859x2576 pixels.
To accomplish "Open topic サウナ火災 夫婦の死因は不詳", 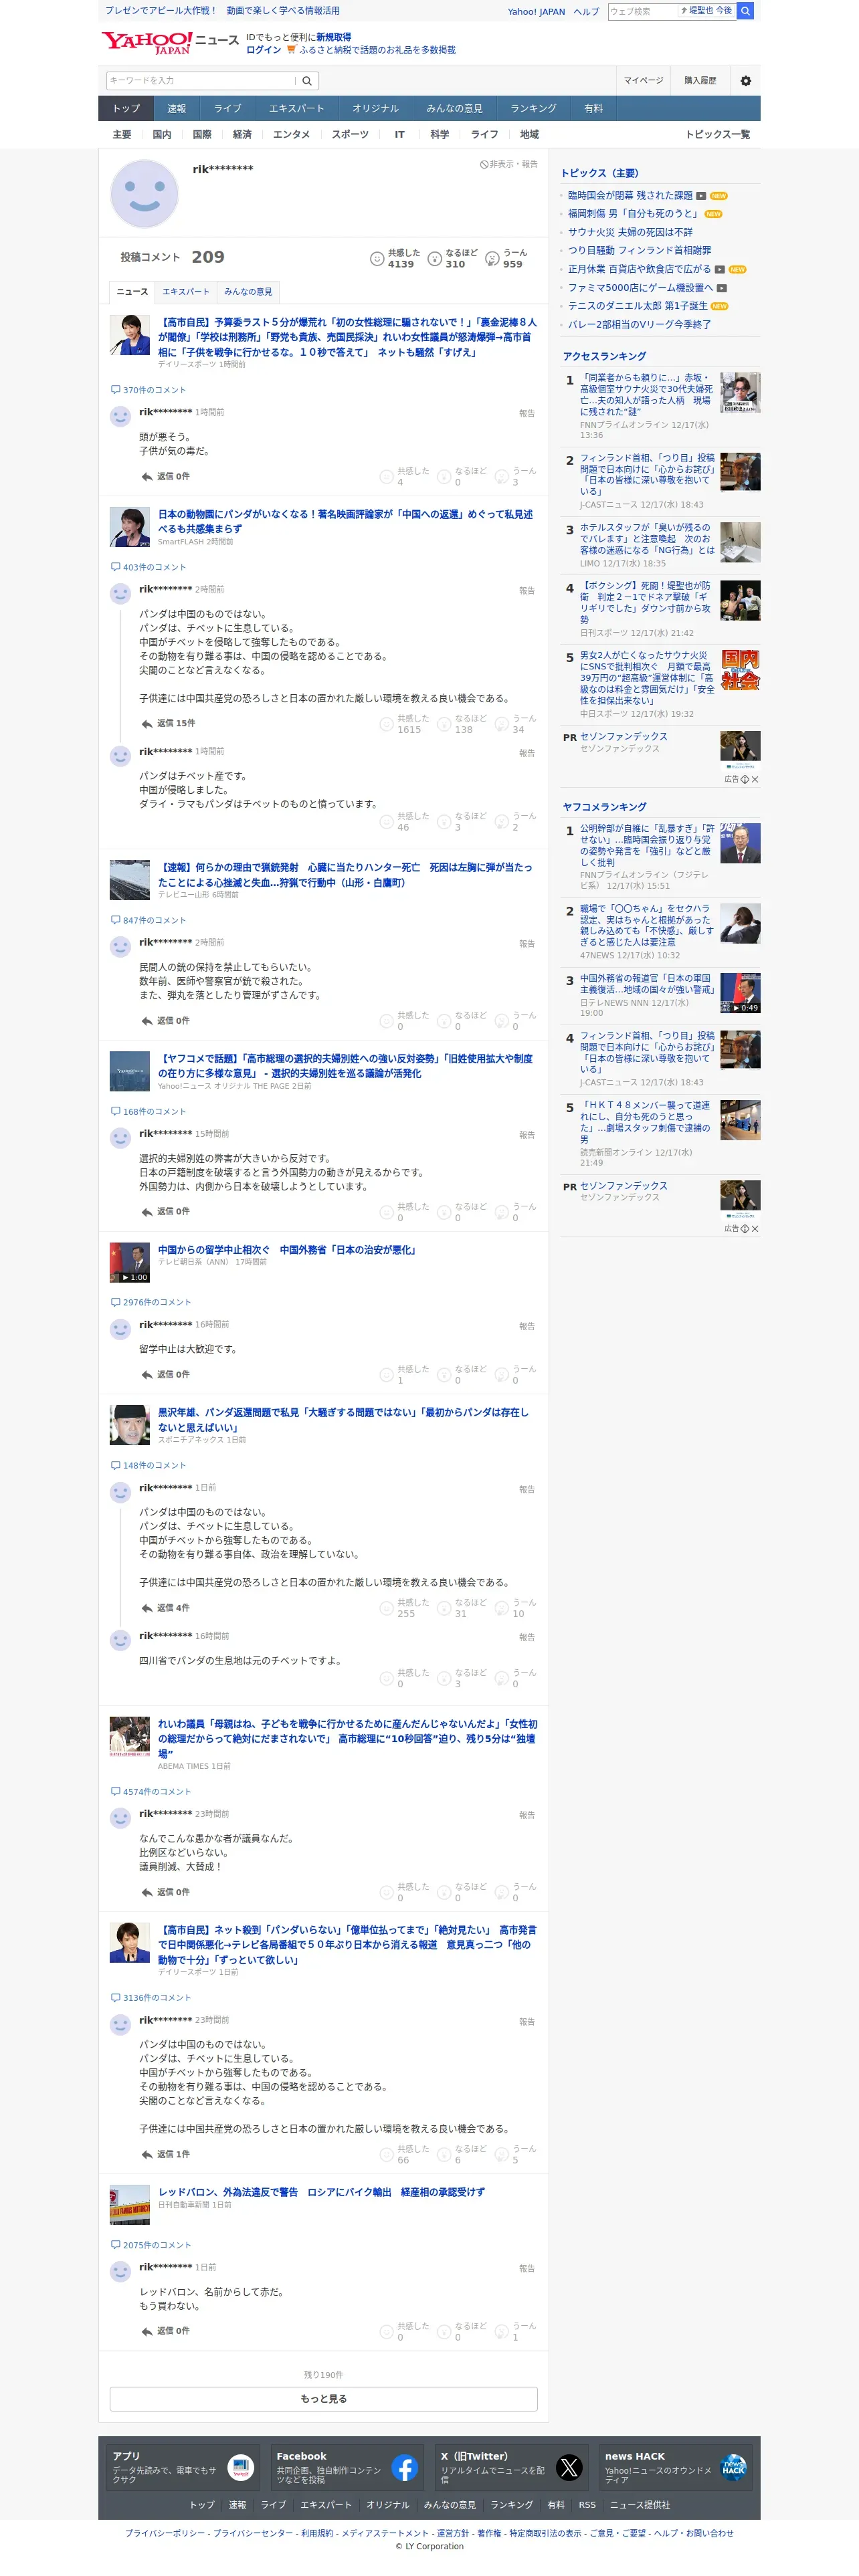I will 630,232.
